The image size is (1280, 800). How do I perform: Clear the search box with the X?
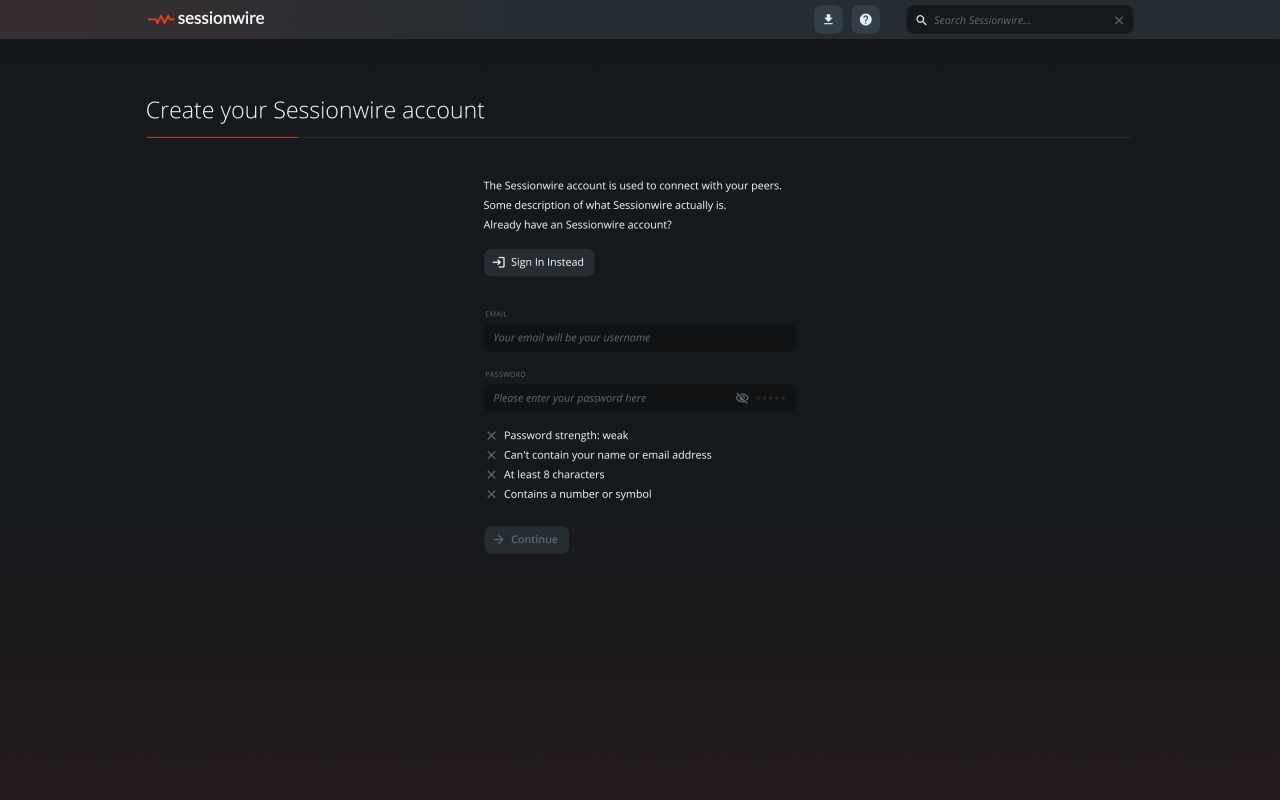pyautogui.click(x=1119, y=20)
